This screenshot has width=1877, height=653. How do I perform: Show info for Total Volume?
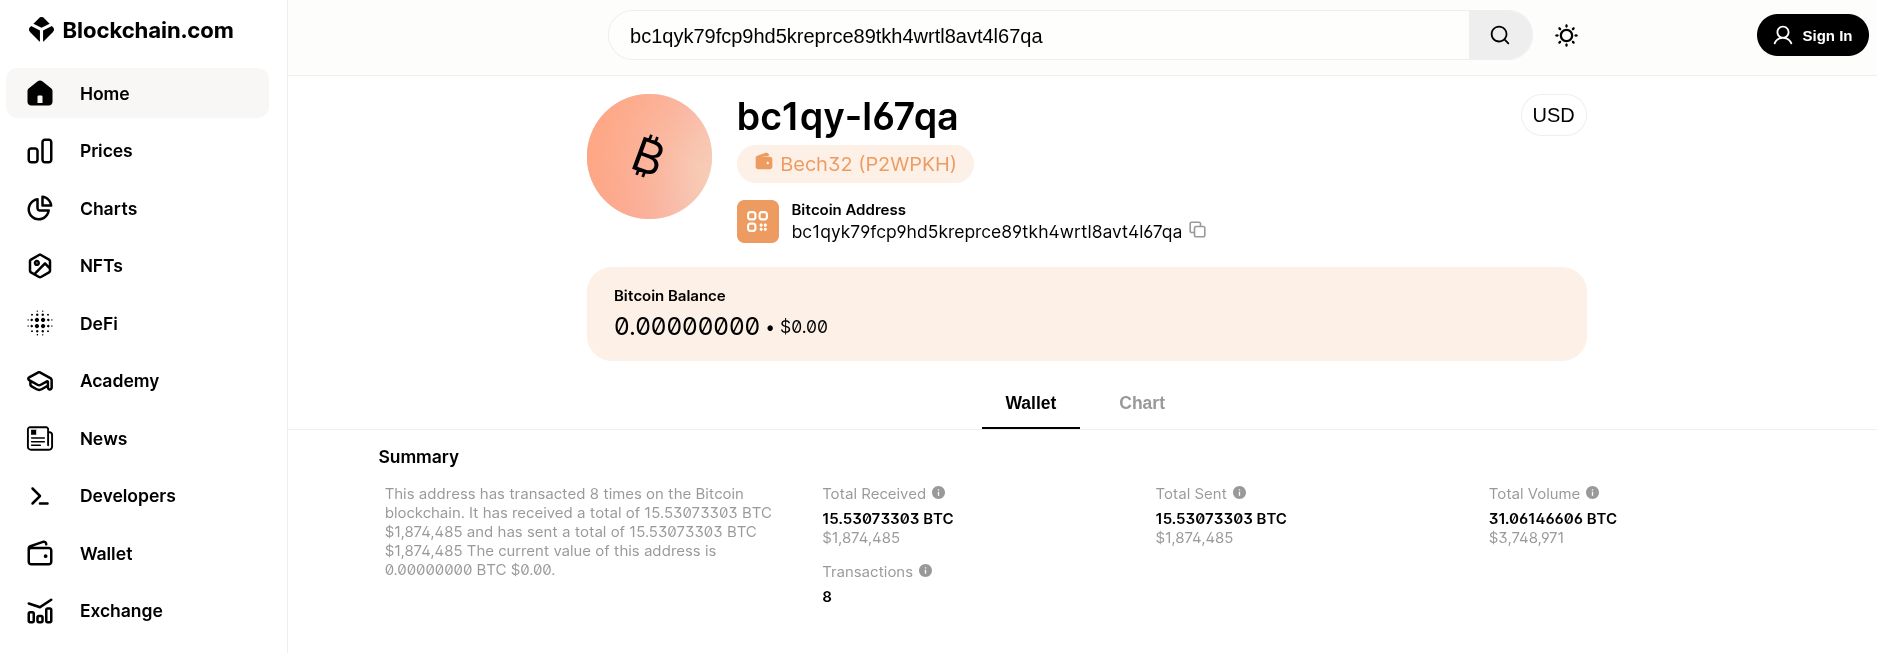point(1592,493)
